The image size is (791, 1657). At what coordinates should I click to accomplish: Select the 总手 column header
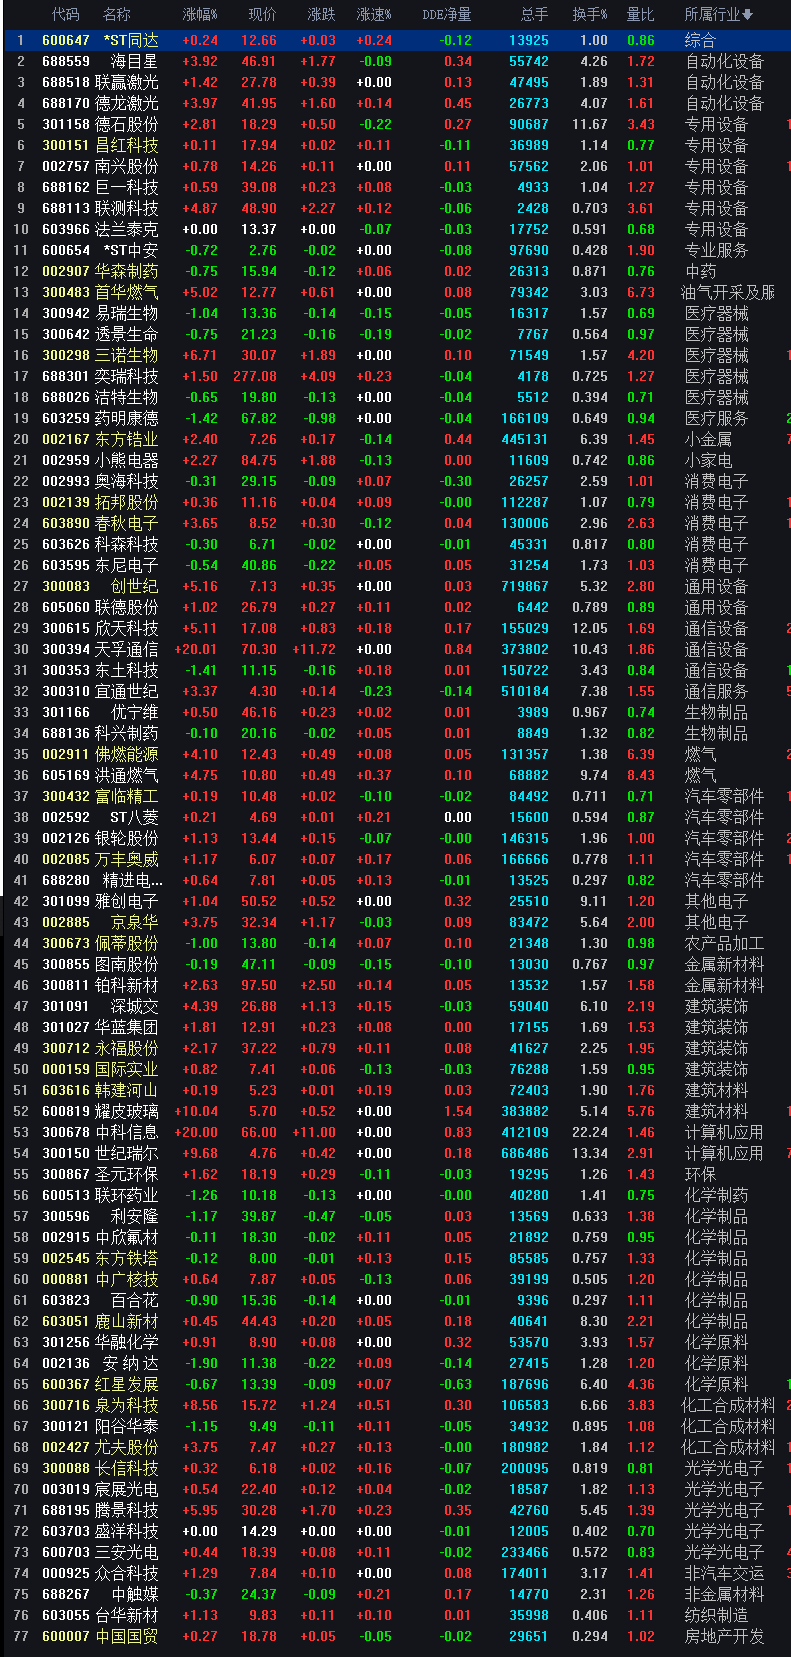pos(534,15)
